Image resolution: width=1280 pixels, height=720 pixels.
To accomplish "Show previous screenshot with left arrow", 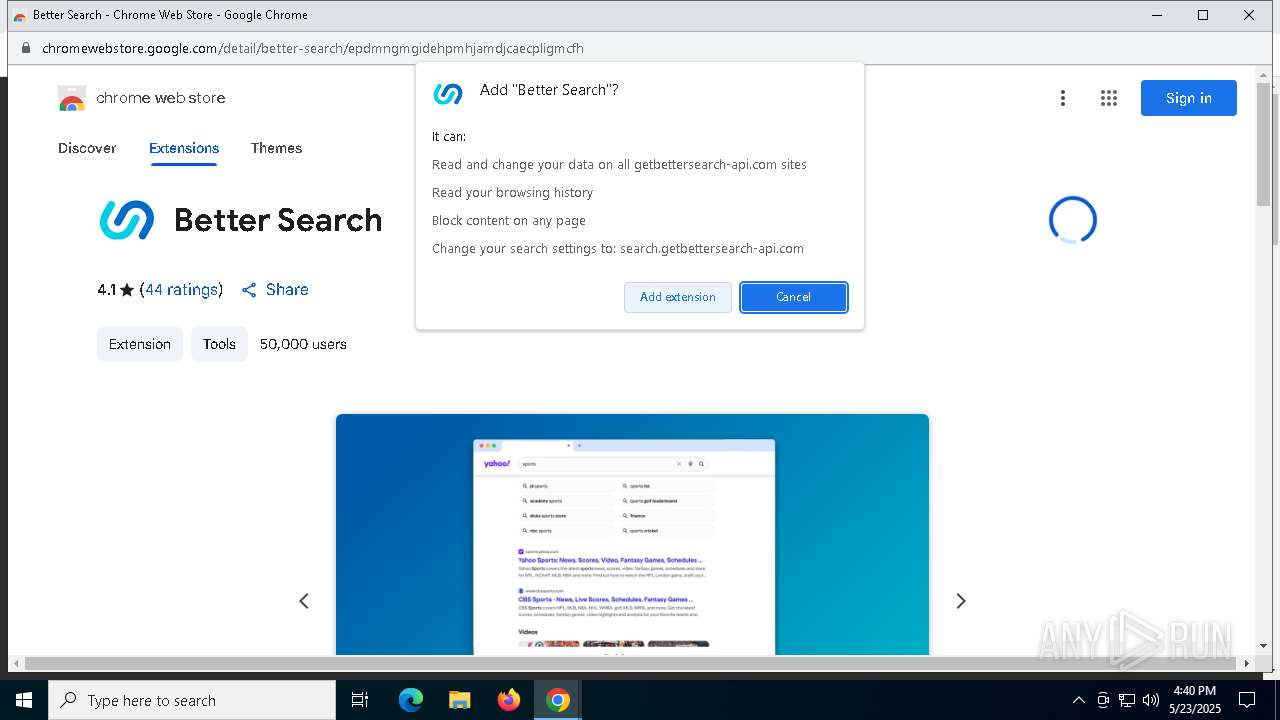I will (304, 601).
